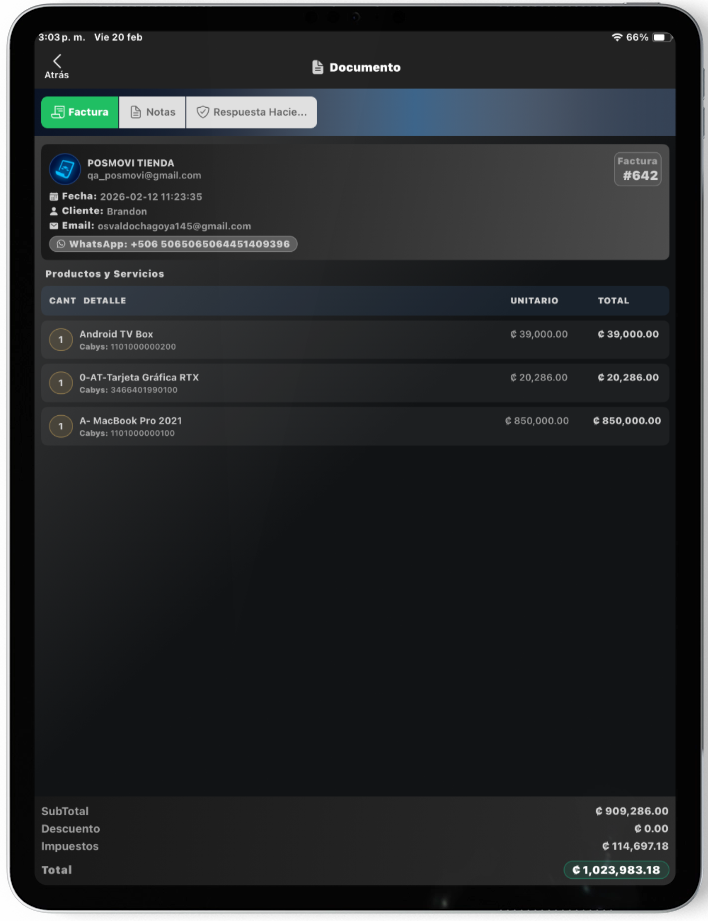Image resolution: width=708 pixels, height=921 pixels.
Task: Check the battery icon in status bar
Action: point(661,37)
